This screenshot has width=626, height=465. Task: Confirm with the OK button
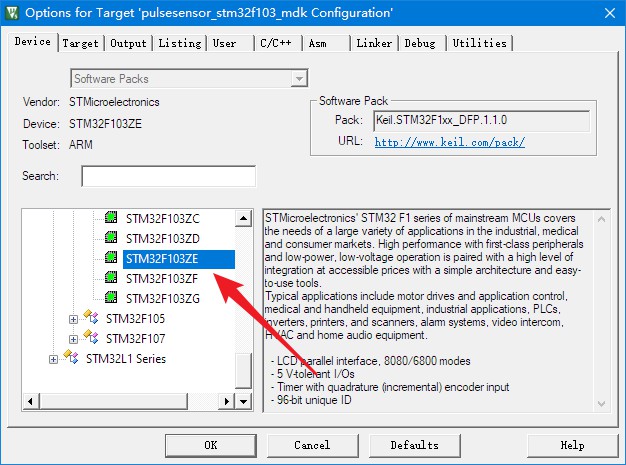coord(211,445)
